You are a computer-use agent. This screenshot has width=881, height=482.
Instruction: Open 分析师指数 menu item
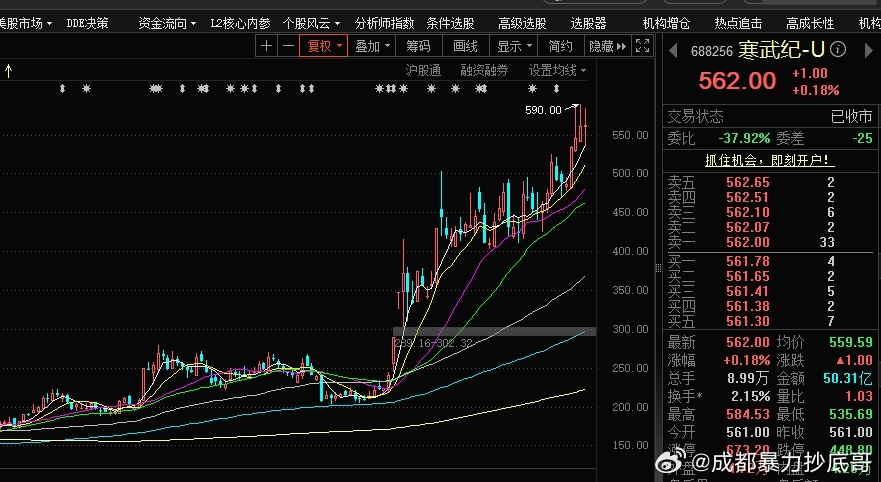click(384, 23)
